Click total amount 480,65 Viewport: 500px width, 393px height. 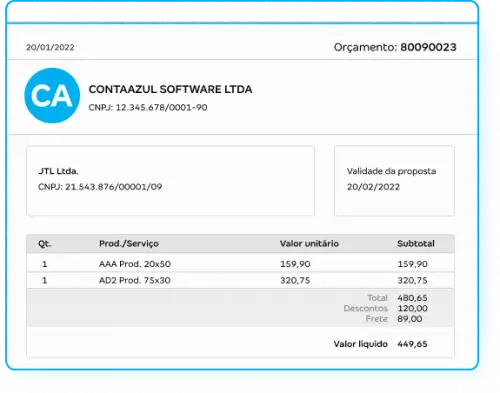tap(412, 298)
